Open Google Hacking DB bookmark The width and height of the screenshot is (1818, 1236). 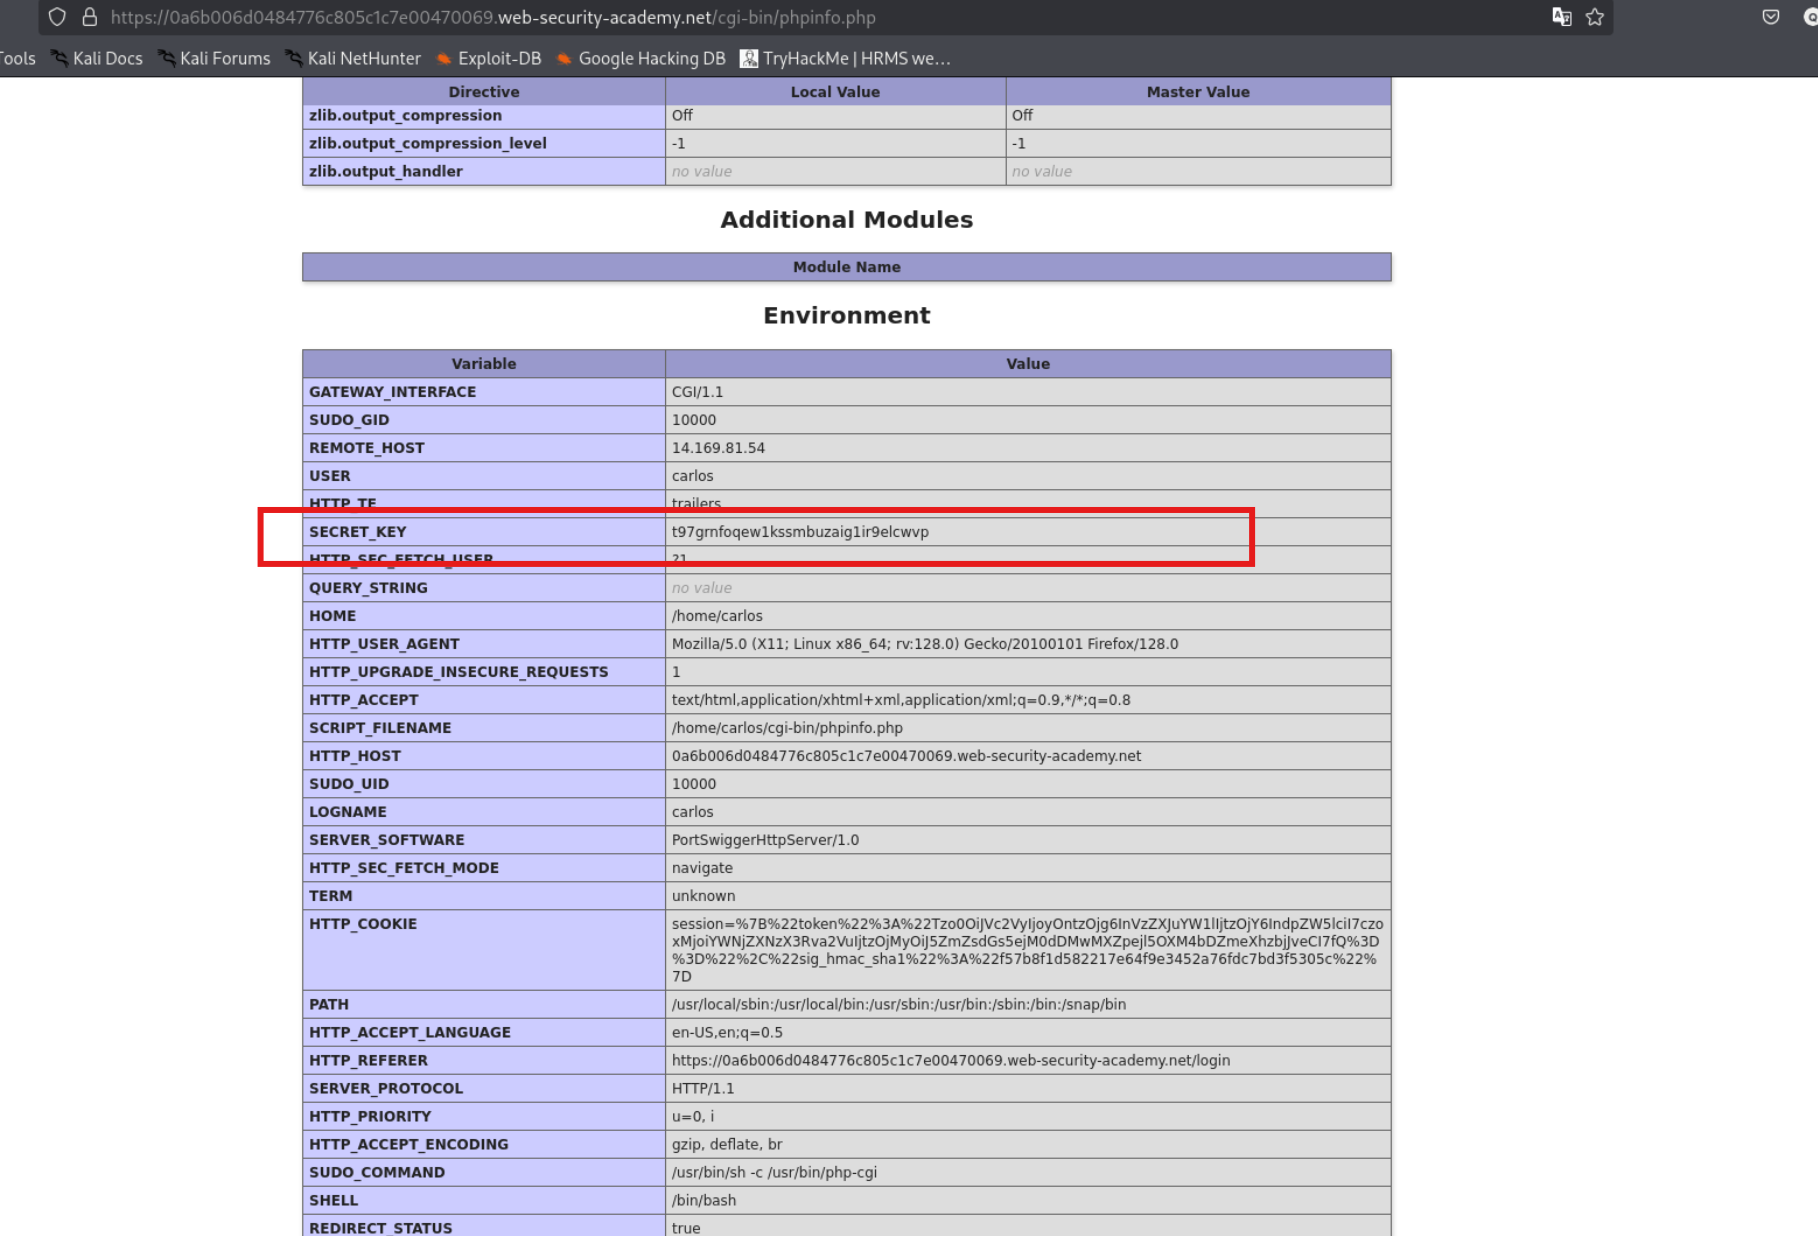(x=640, y=59)
